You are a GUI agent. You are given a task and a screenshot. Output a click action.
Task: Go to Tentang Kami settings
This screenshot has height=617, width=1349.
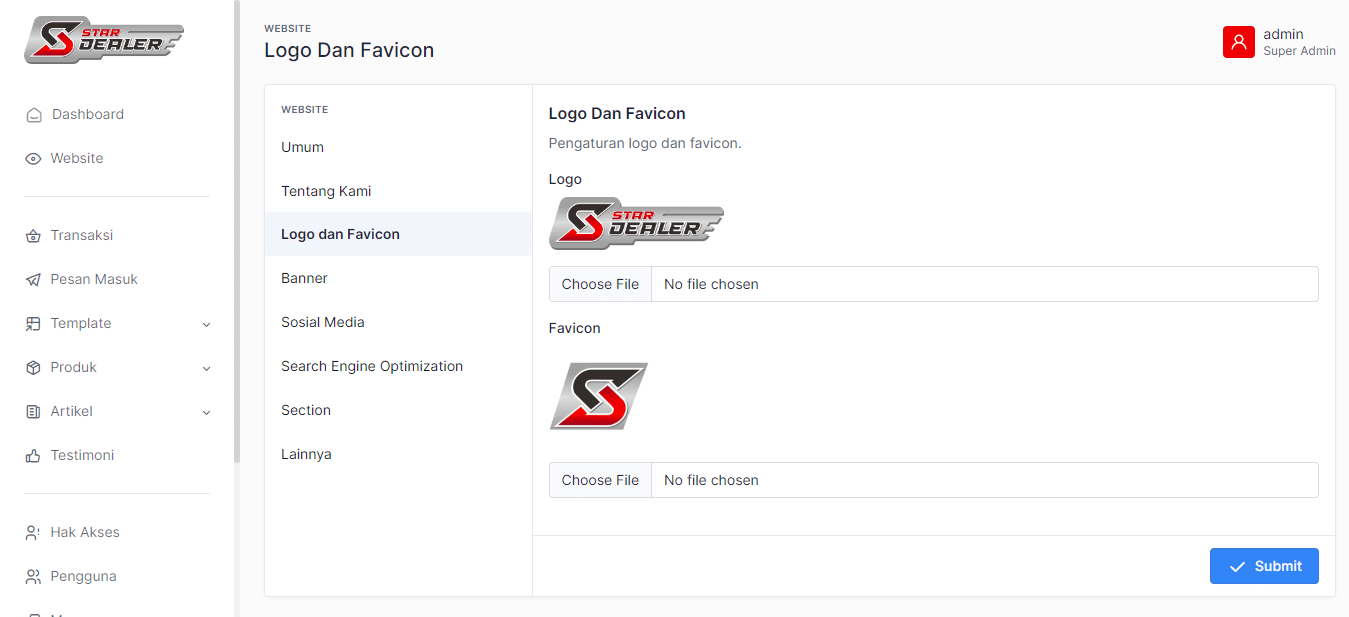pyautogui.click(x=326, y=191)
